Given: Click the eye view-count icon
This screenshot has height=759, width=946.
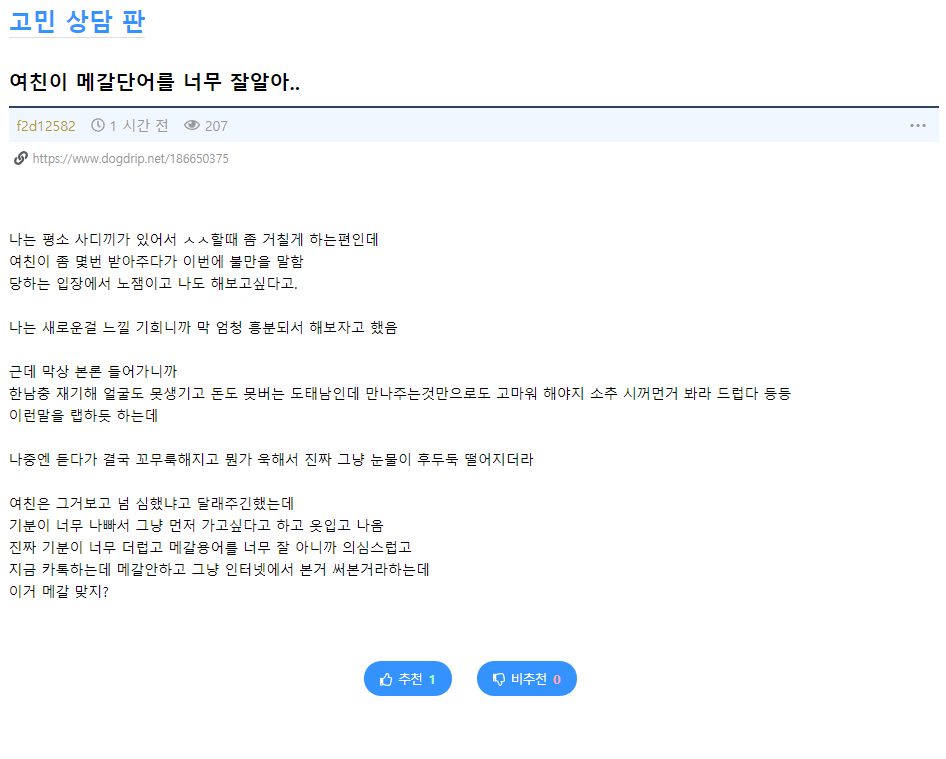Looking at the screenshot, I should click(x=192, y=125).
